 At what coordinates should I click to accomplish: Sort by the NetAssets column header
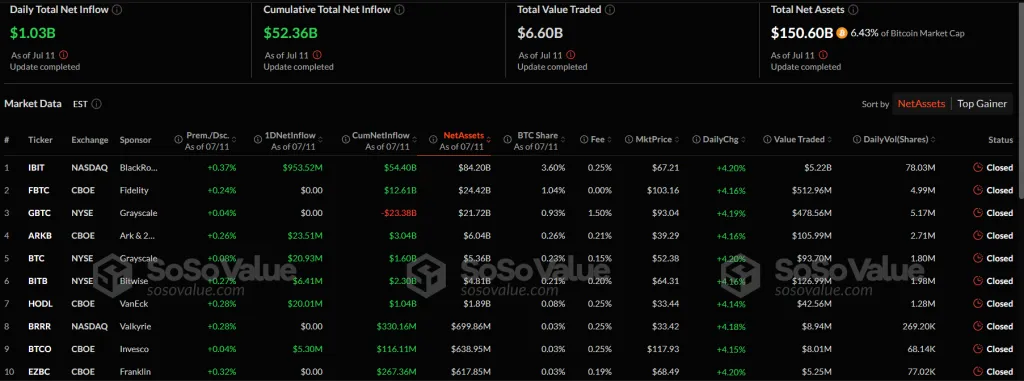[464, 135]
